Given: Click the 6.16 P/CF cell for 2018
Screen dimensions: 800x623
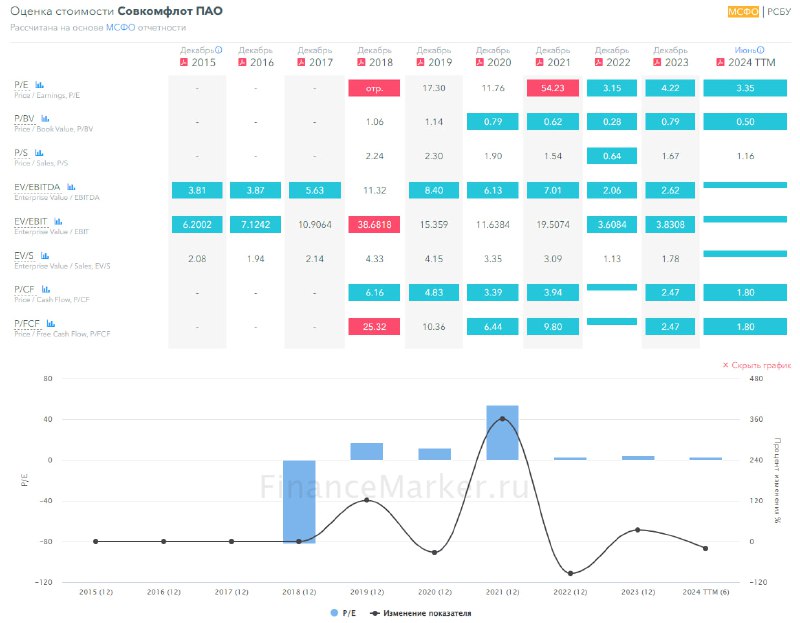Looking at the screenshot, I should [374, 292].
